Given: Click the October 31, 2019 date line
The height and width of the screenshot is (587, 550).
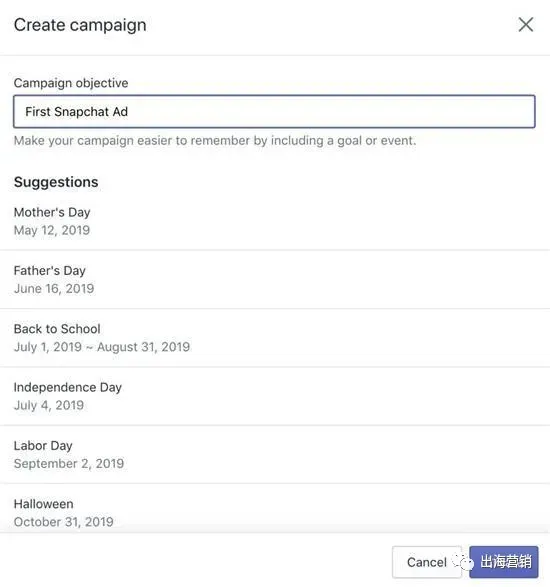Looking at the screenshot, I should click(x=64, y=522).
